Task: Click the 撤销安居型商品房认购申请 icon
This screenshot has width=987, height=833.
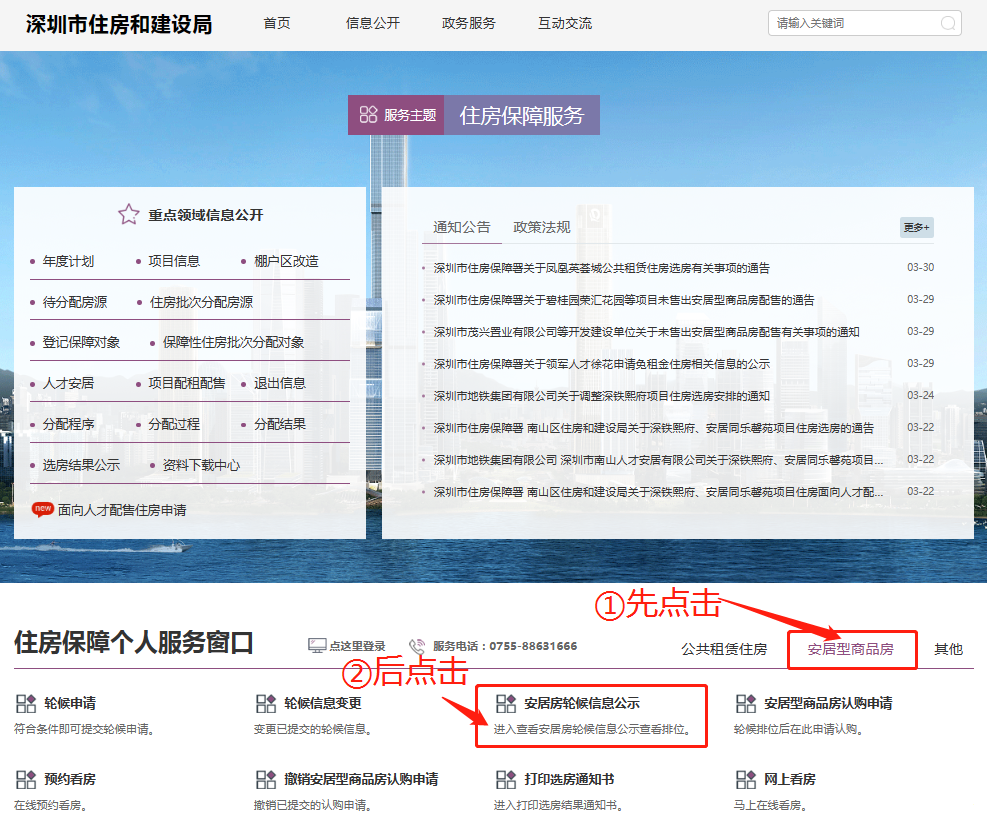Action: point(266,779)
